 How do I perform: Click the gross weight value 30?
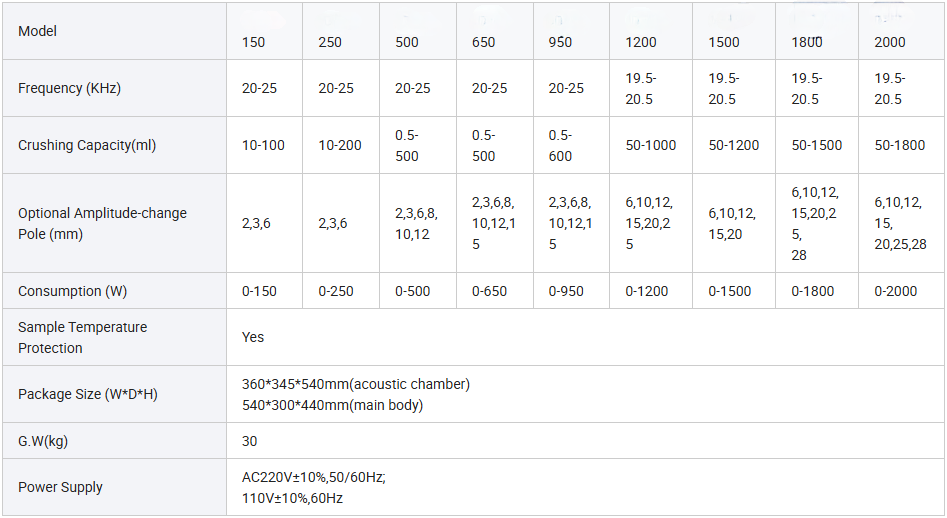pyautogui.click(x=250, y=440)
